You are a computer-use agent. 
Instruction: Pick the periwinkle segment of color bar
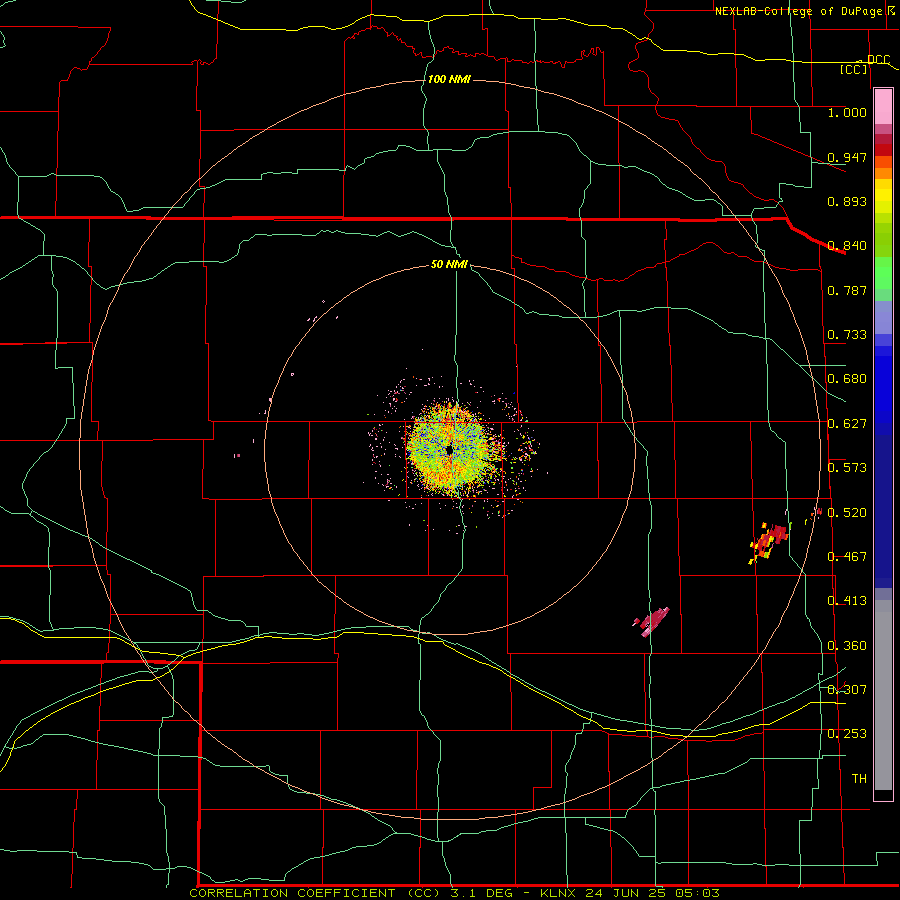(883, 317)
